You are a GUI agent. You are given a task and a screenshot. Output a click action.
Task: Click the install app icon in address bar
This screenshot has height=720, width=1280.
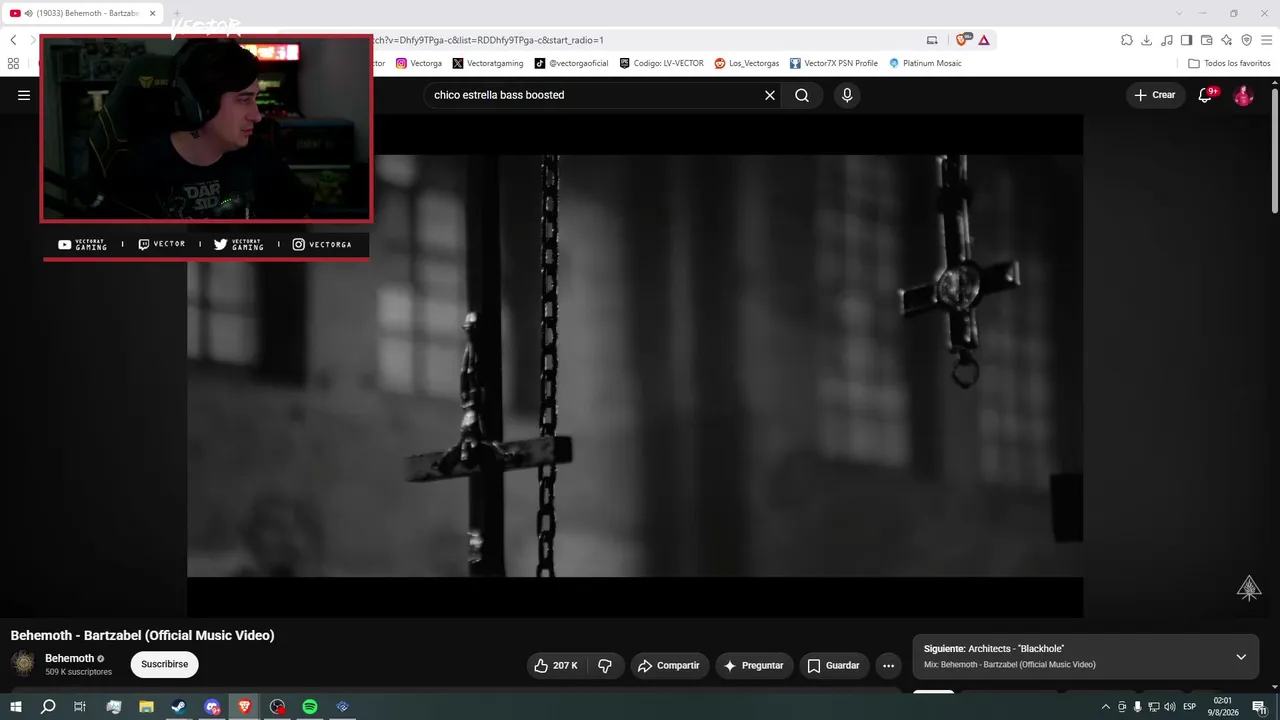[x=932, y=40]
